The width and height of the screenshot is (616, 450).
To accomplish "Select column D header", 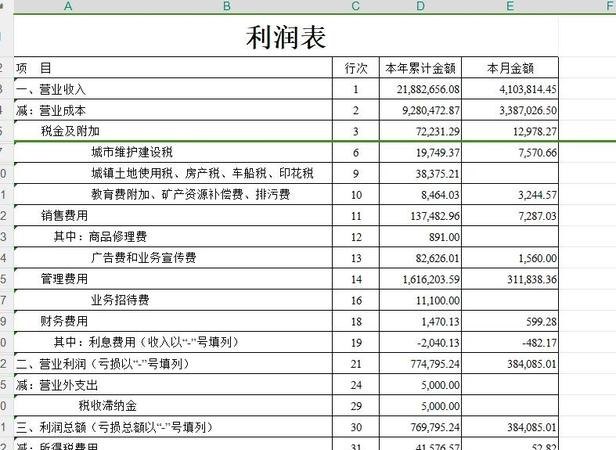I will click(420, 6).
